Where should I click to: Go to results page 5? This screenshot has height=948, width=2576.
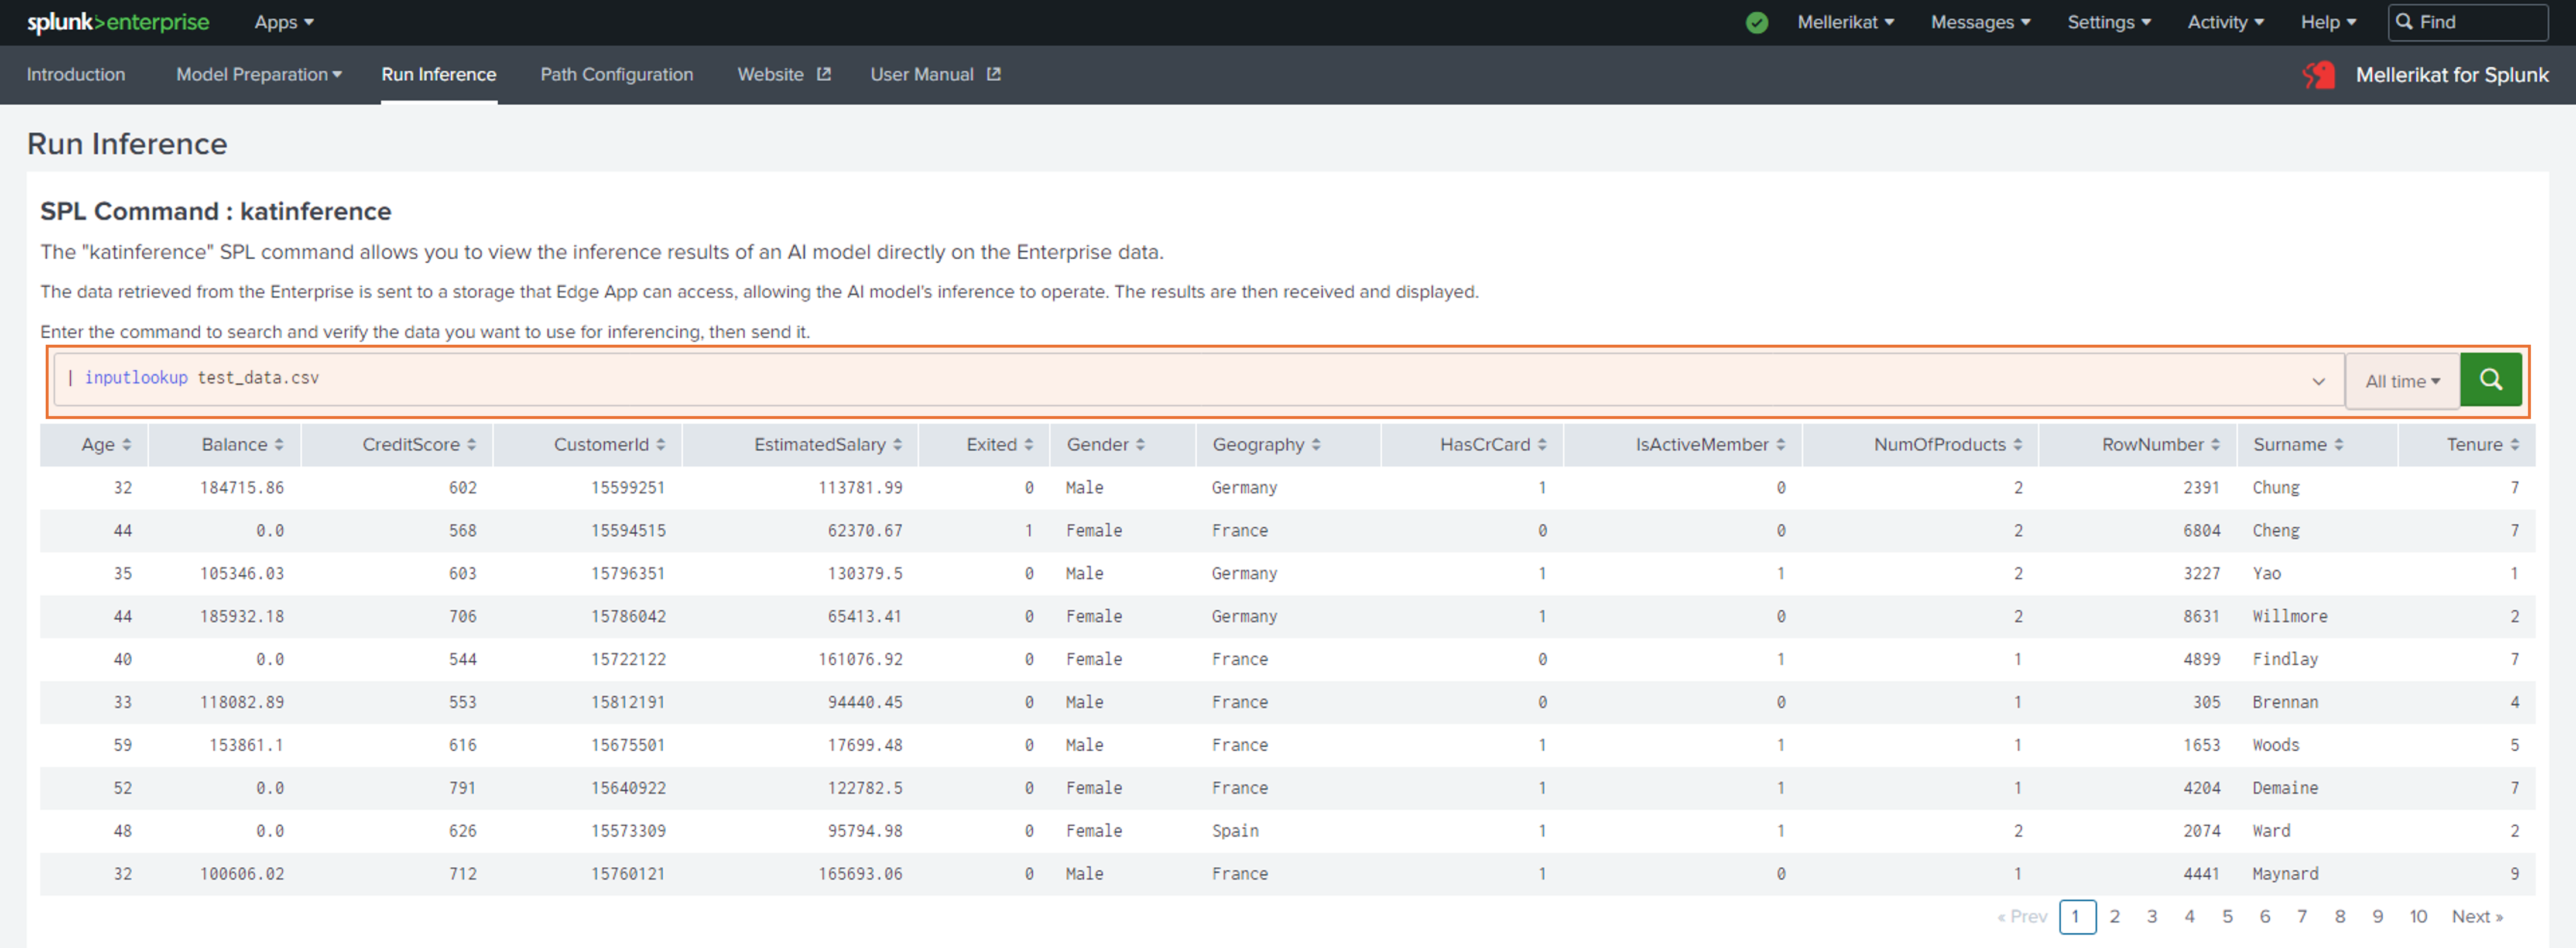[2227, 916]
